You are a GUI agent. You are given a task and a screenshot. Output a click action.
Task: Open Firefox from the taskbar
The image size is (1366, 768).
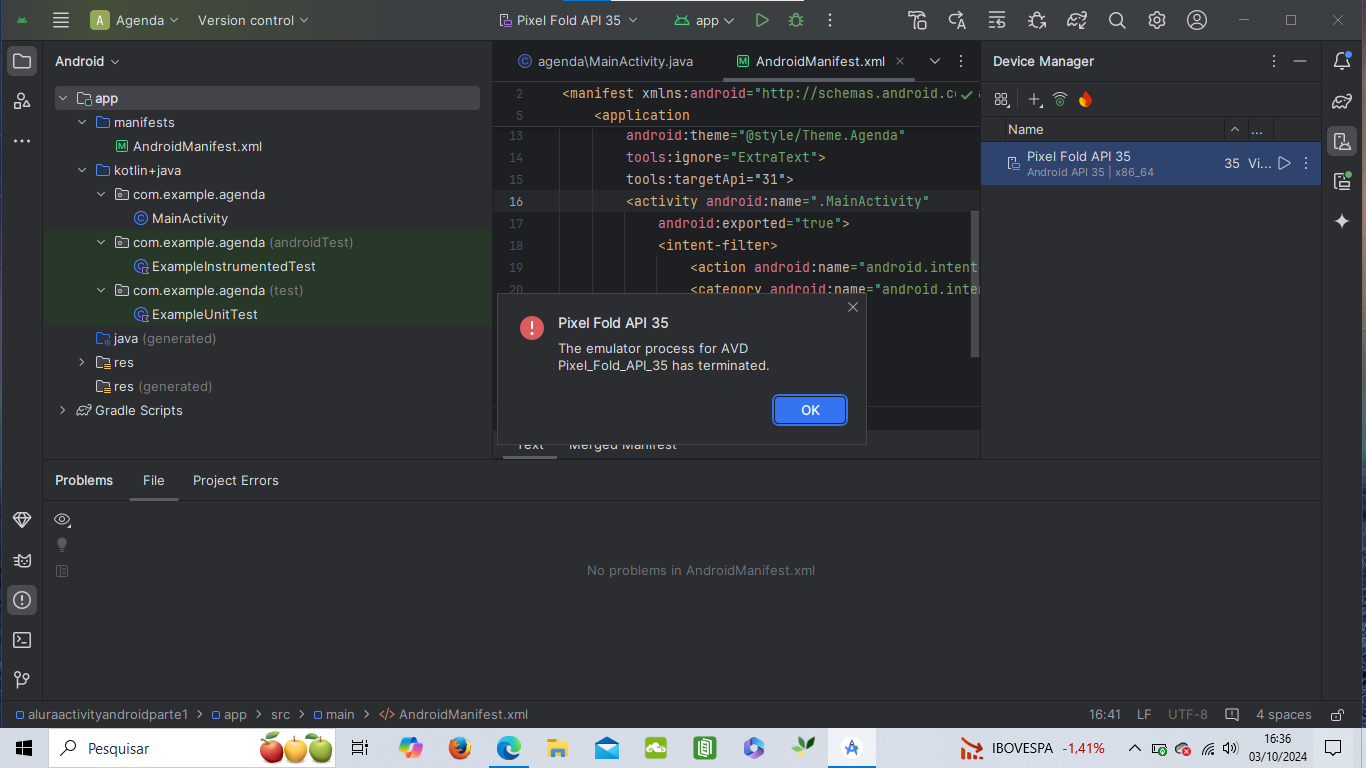tap(460, 748)
